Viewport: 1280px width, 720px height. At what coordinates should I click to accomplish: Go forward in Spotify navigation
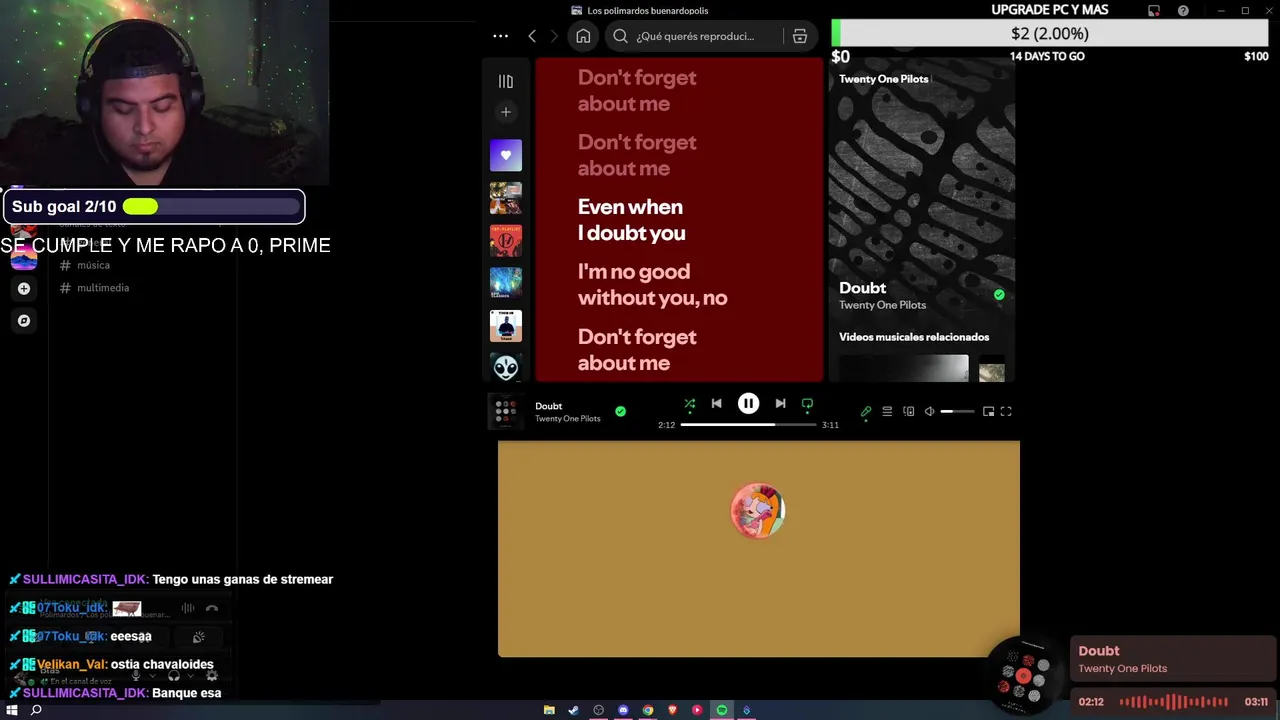coord(554,36)
